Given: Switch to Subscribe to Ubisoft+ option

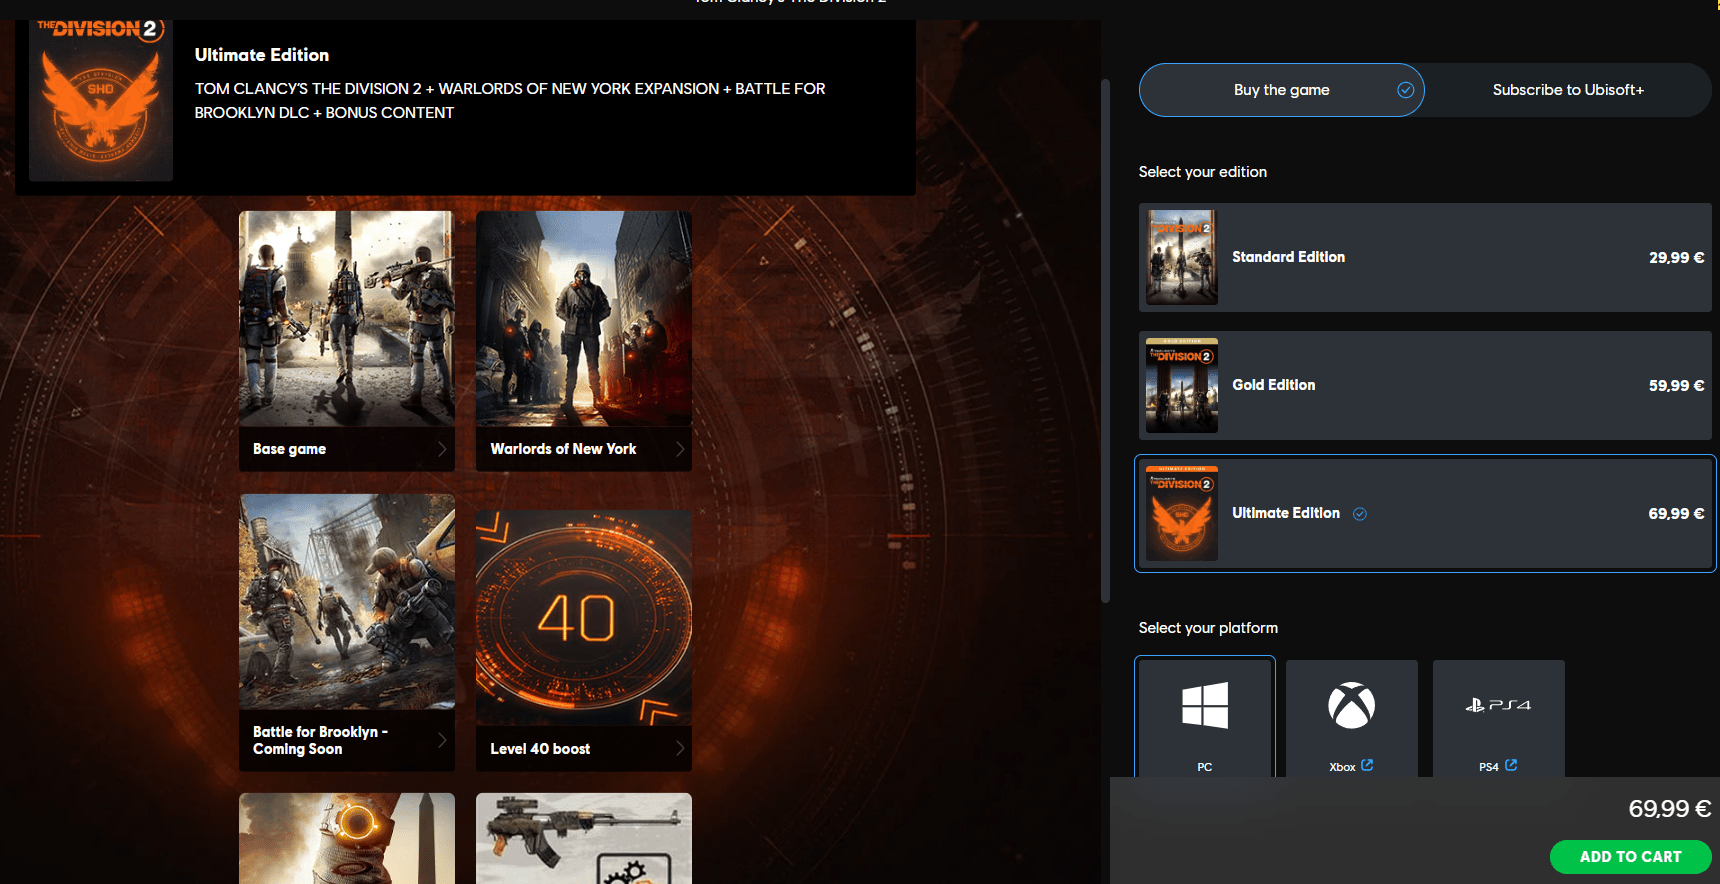Looking at the screenshot, I should 1568,90.
